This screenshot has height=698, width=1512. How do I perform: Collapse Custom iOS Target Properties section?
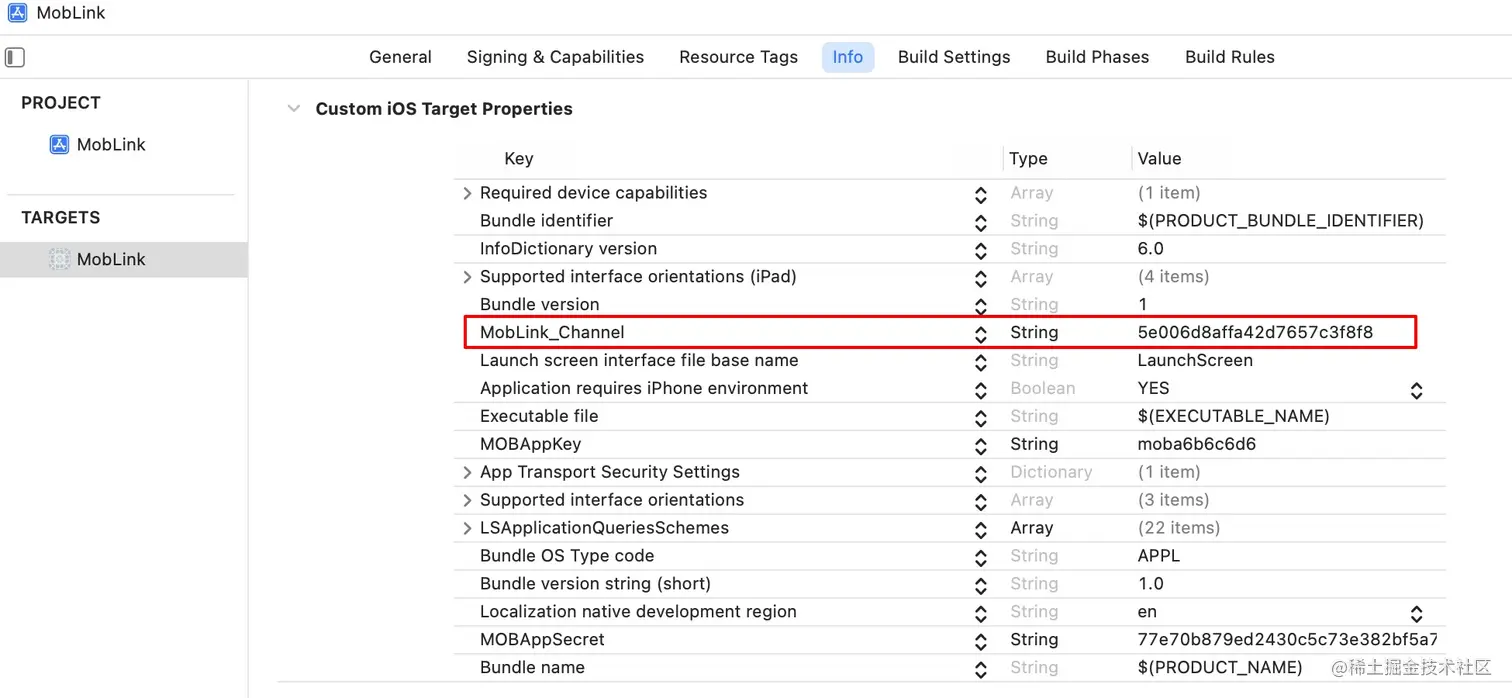pos(294,109)
